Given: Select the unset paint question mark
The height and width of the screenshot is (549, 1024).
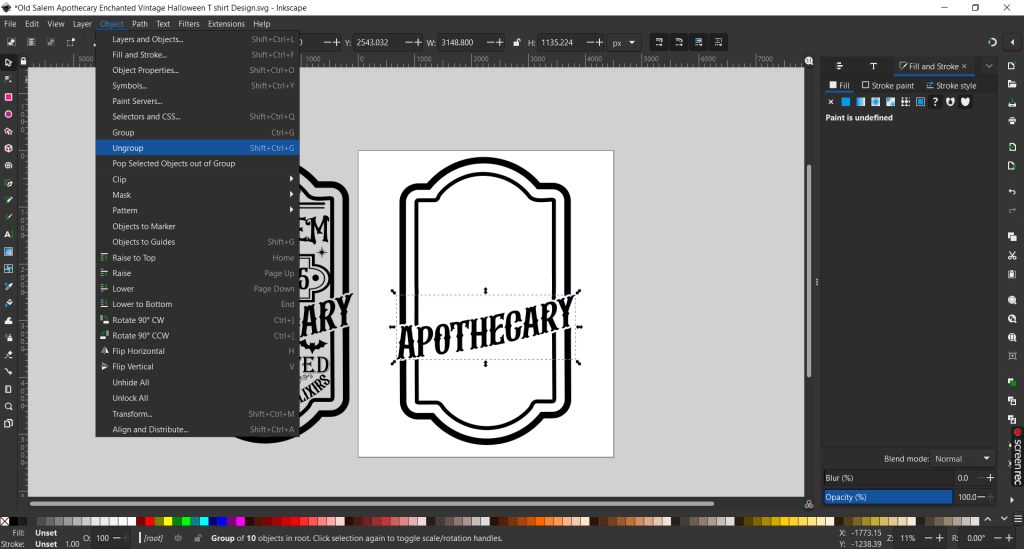Looking at the screenshot, I should pos(936,102).
